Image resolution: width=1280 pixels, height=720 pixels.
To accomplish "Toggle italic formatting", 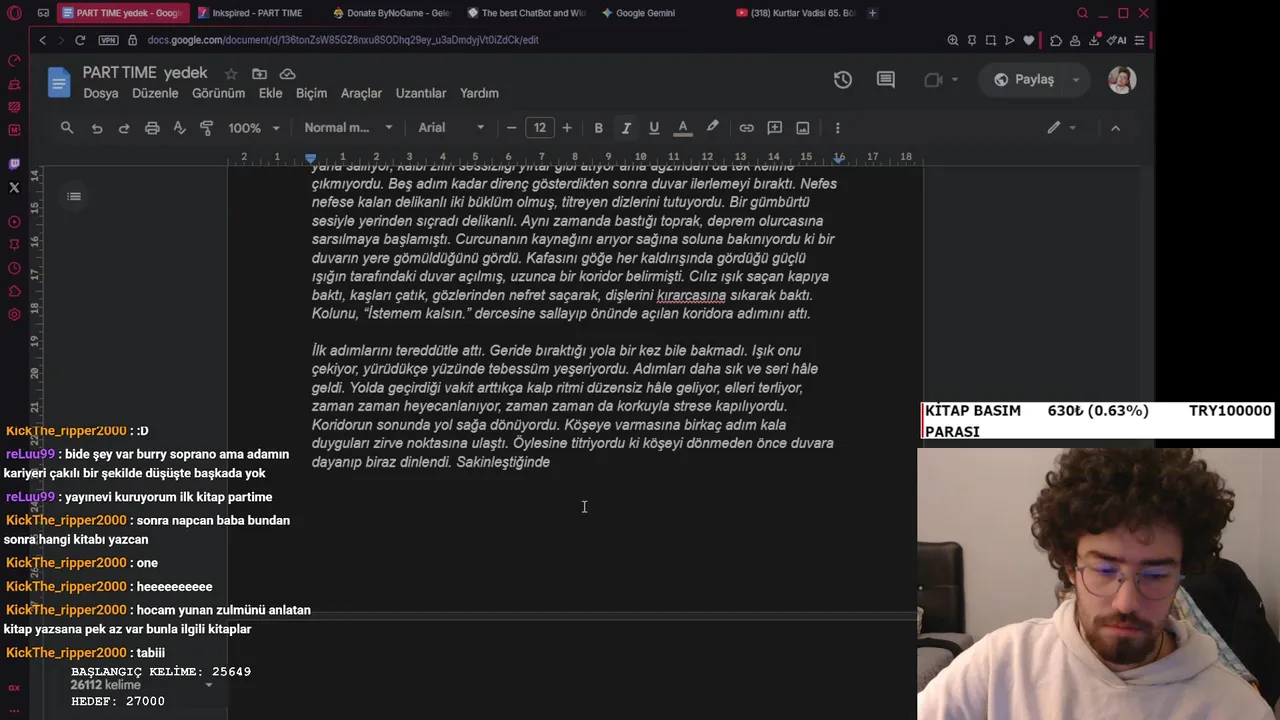I will pyautogui.click(x=626, y=128).
